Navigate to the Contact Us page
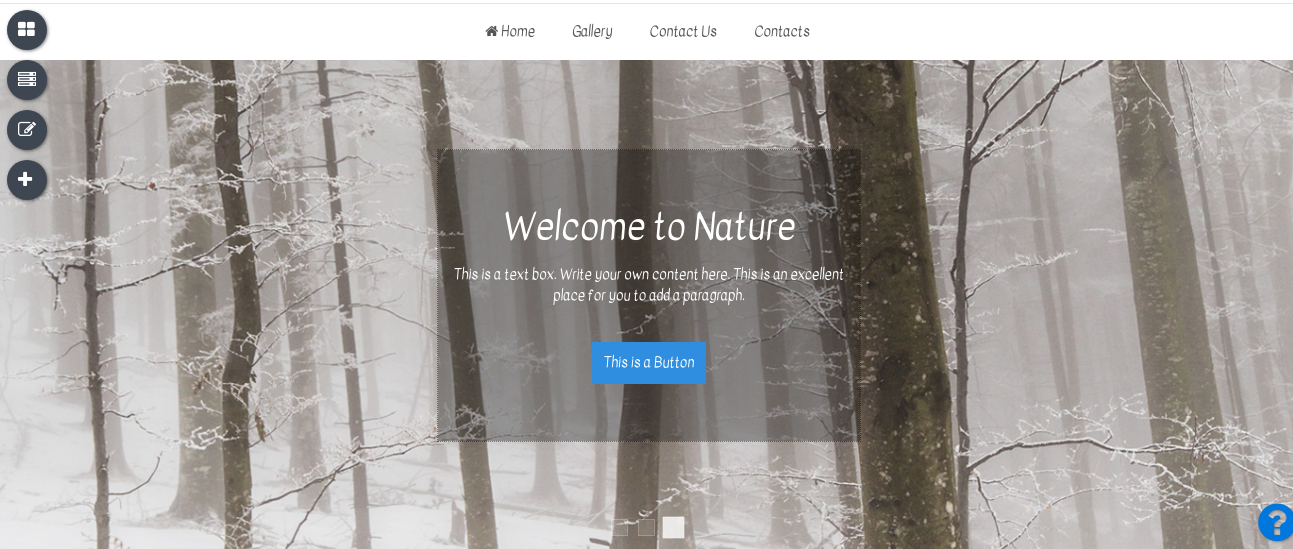This screenshot has height=549, width=1293. (x=683, y=31)
